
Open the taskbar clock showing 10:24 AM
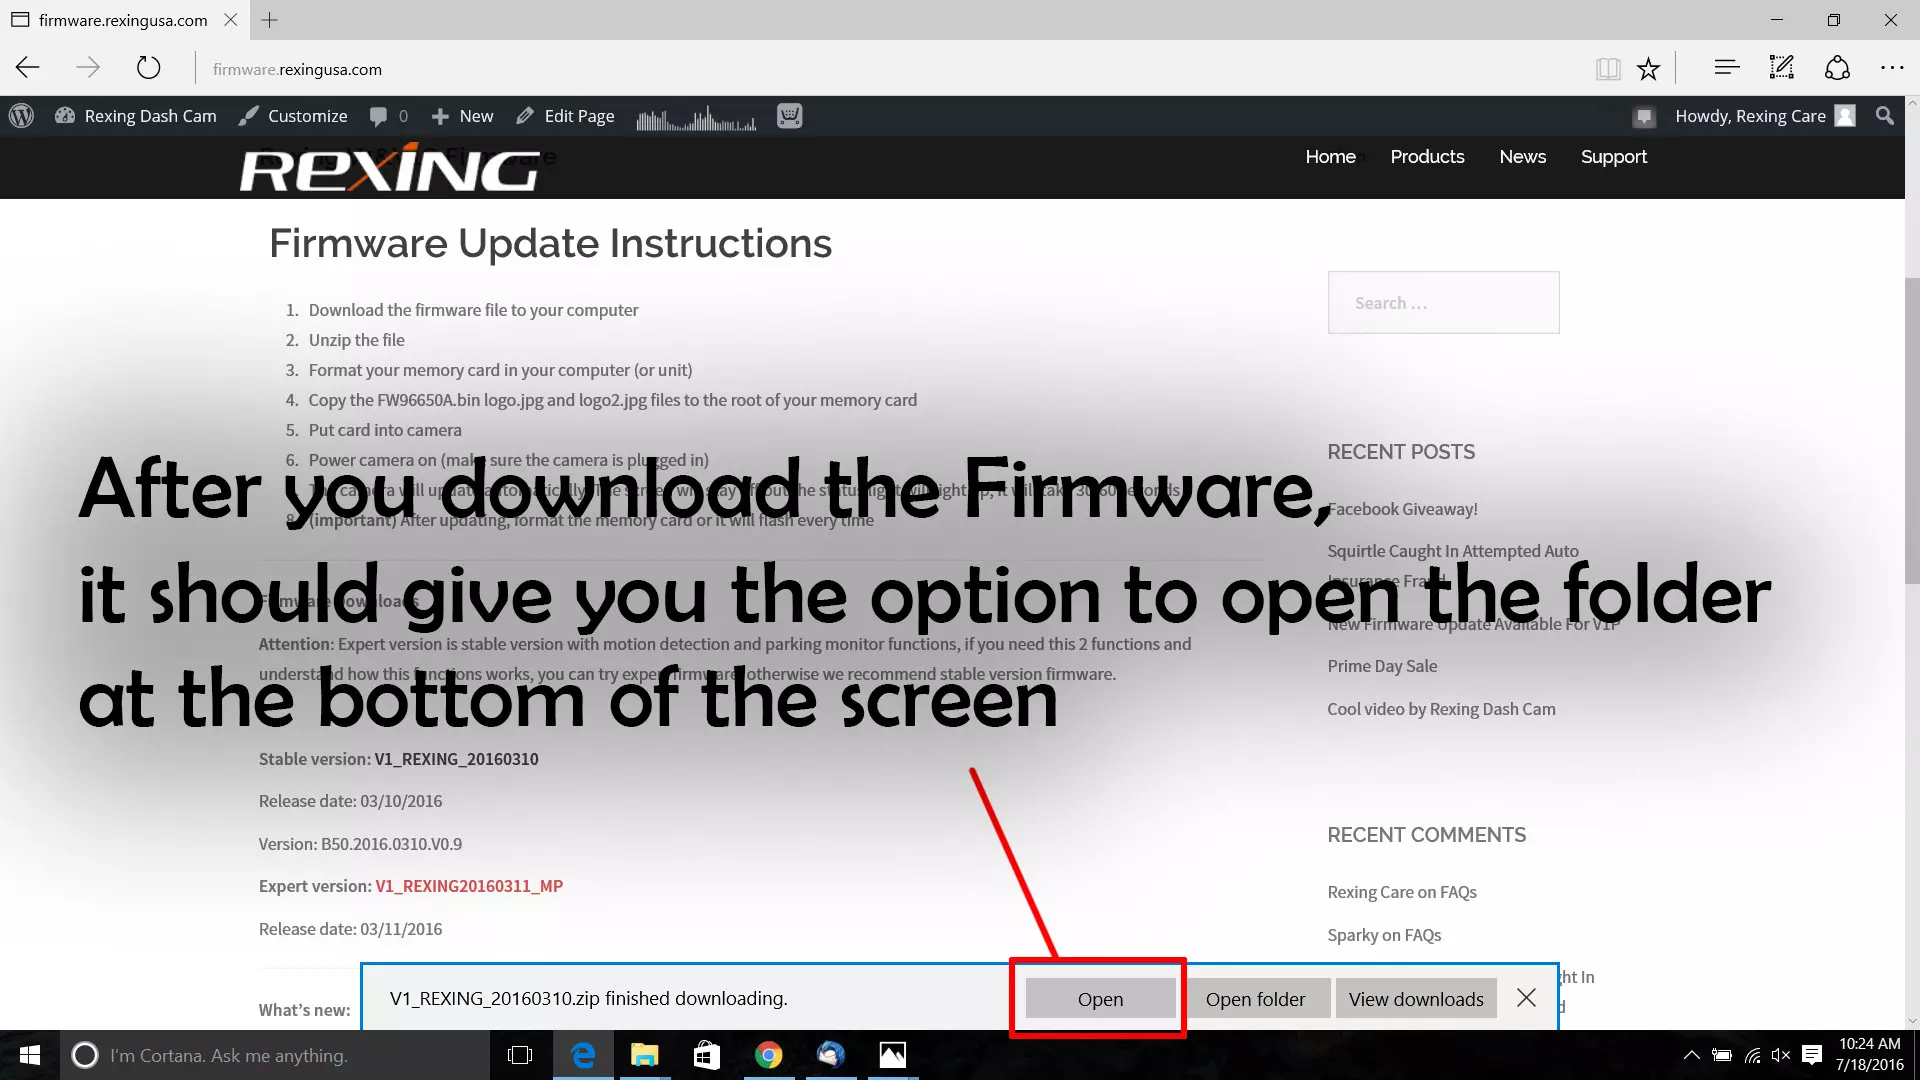[x=1870, y=1055]
